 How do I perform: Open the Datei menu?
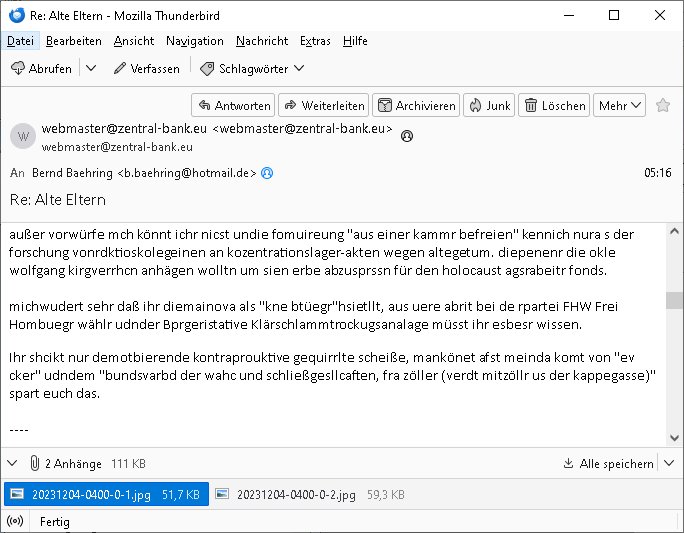tap(20, 41)
